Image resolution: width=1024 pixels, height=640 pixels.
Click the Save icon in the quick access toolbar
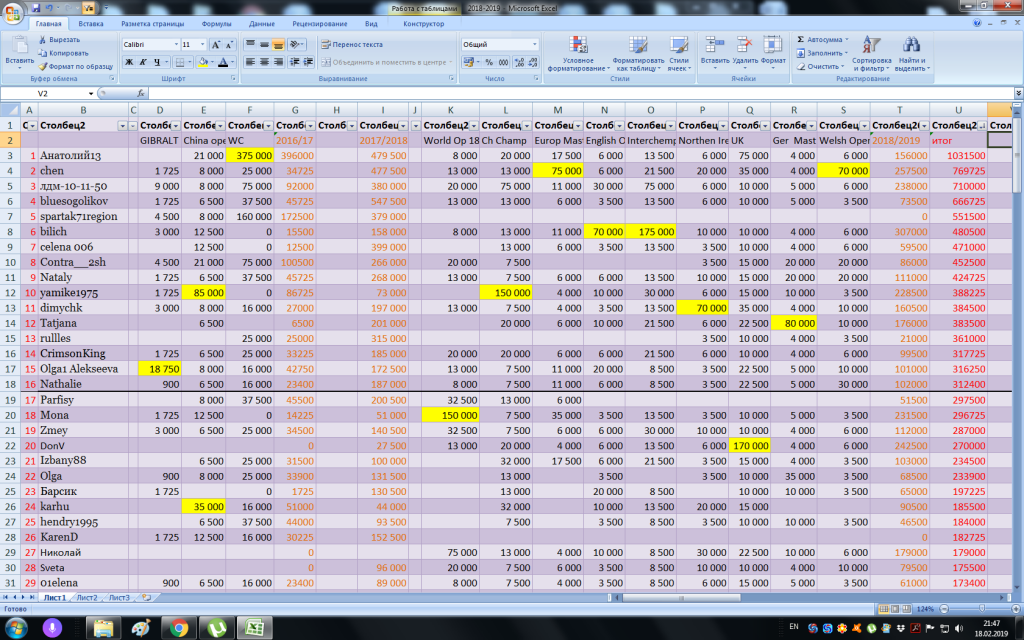click(x=37, y=7)
